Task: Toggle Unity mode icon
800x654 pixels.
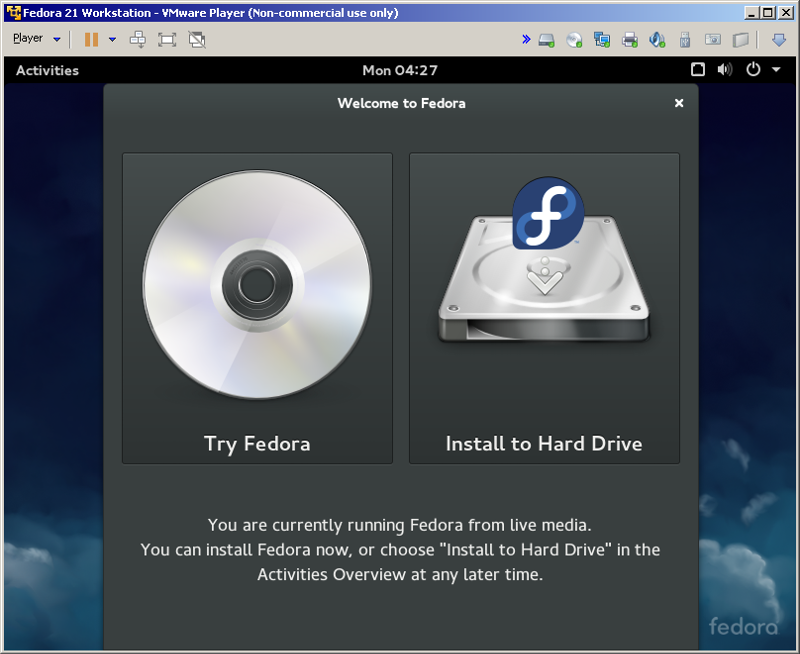Action: (x=197, y=39)
